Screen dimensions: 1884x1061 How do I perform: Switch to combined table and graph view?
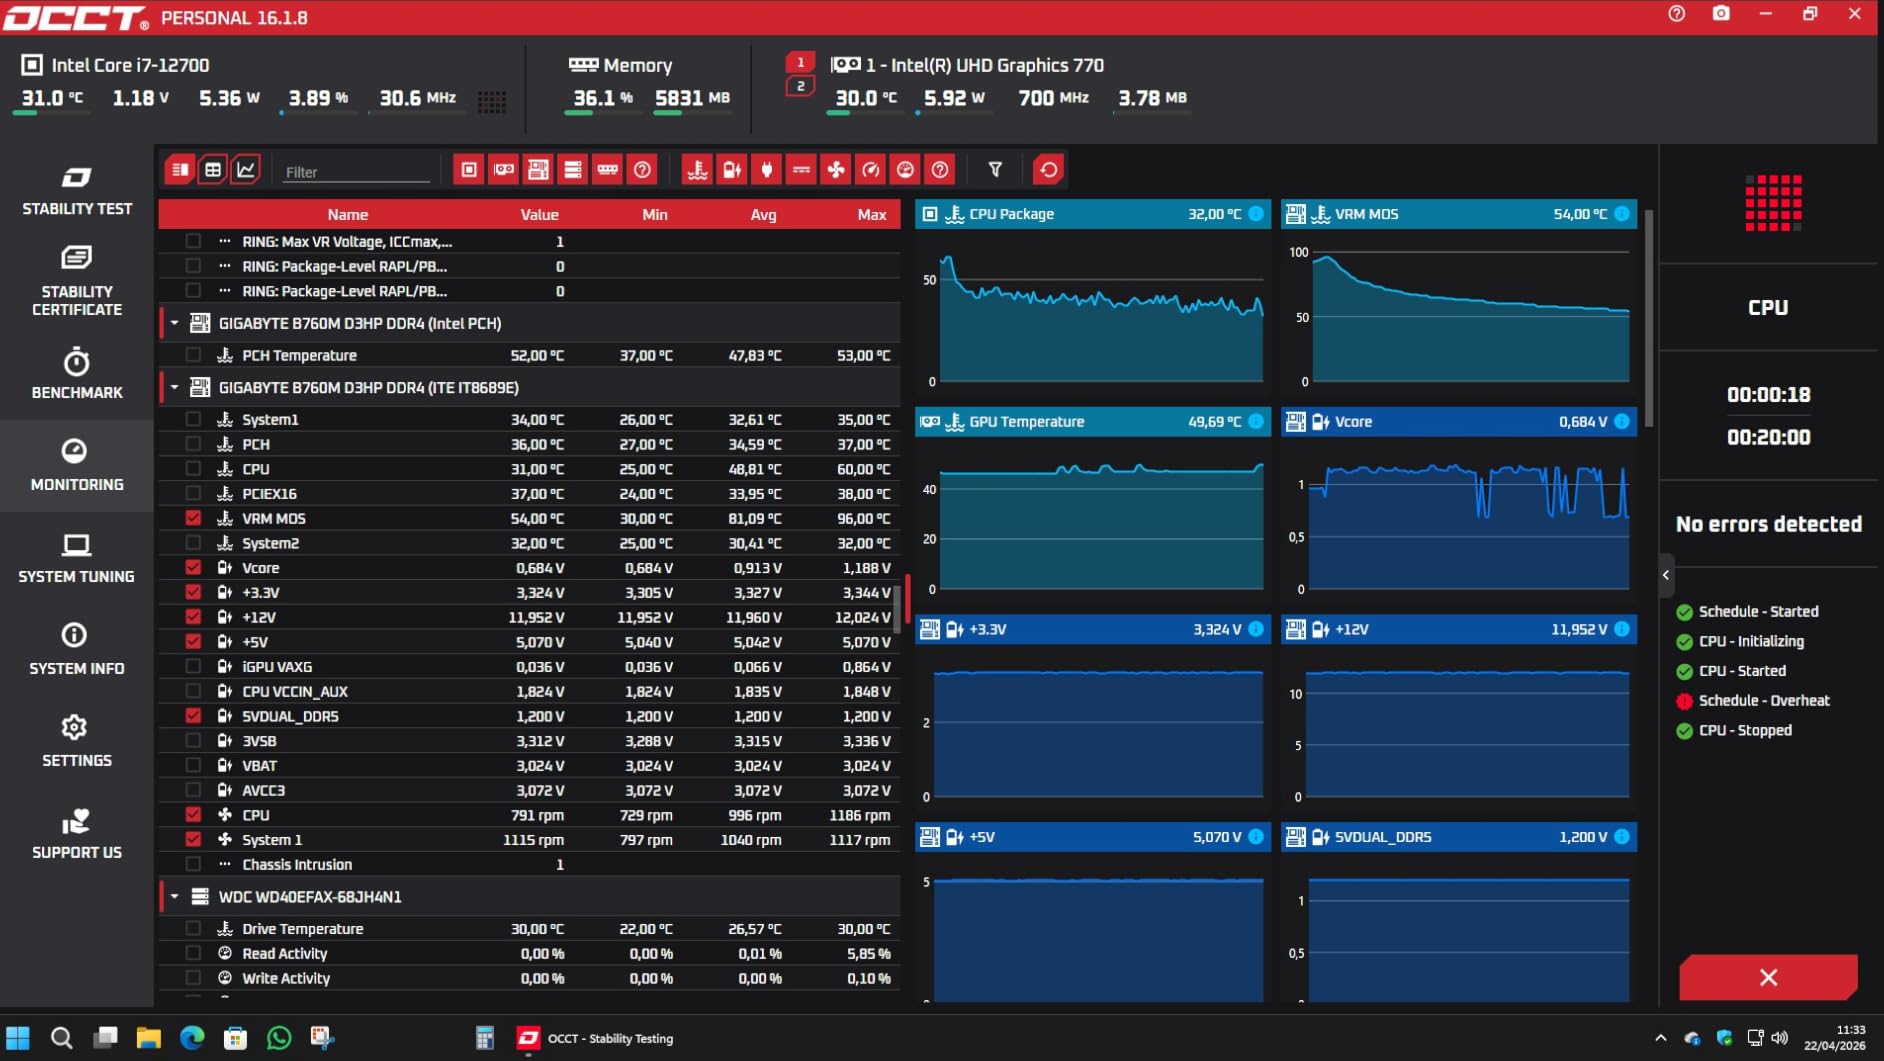coord(179,170)
